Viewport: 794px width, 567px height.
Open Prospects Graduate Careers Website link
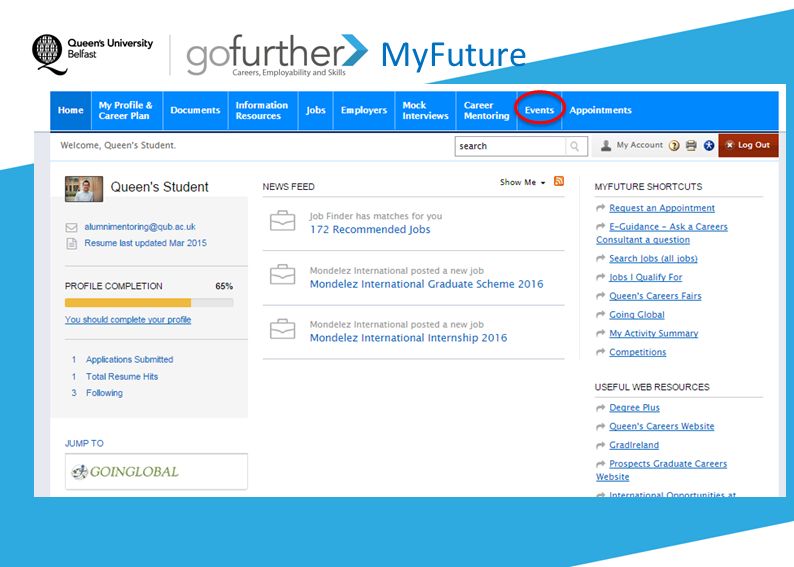click(662, 470)
